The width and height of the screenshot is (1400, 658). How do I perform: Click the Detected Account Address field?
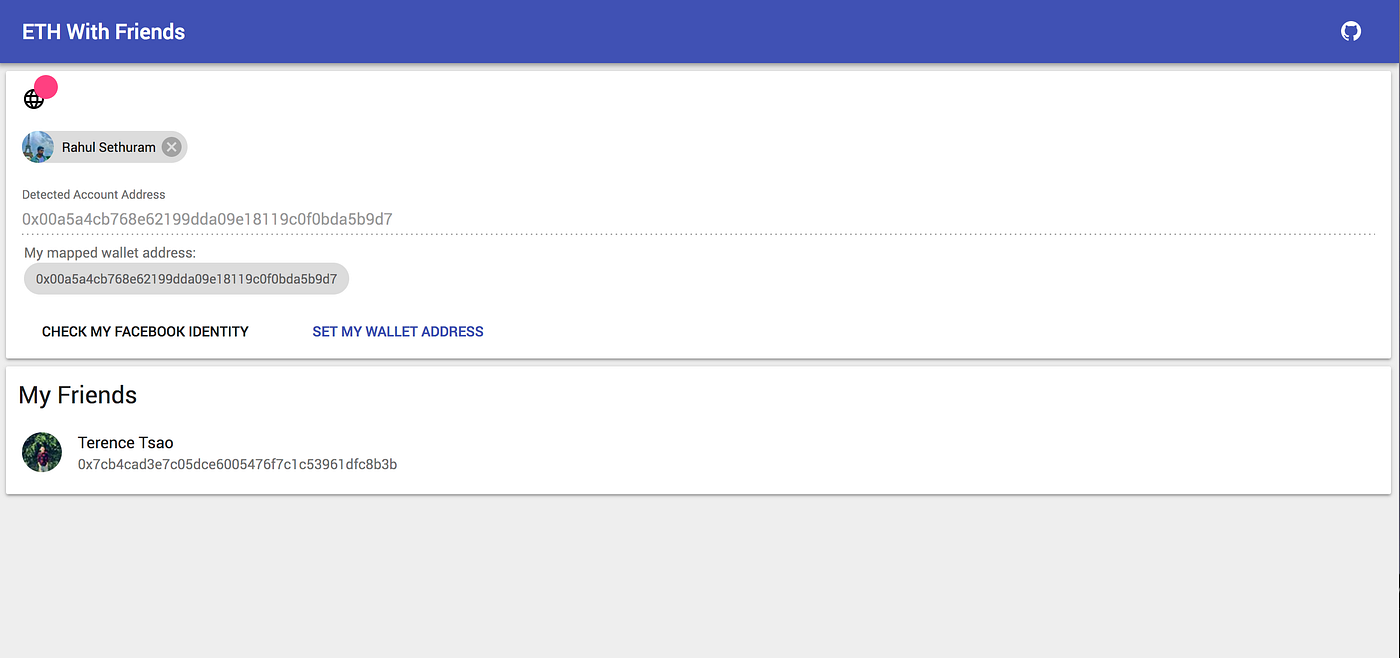tap(699, 218)
